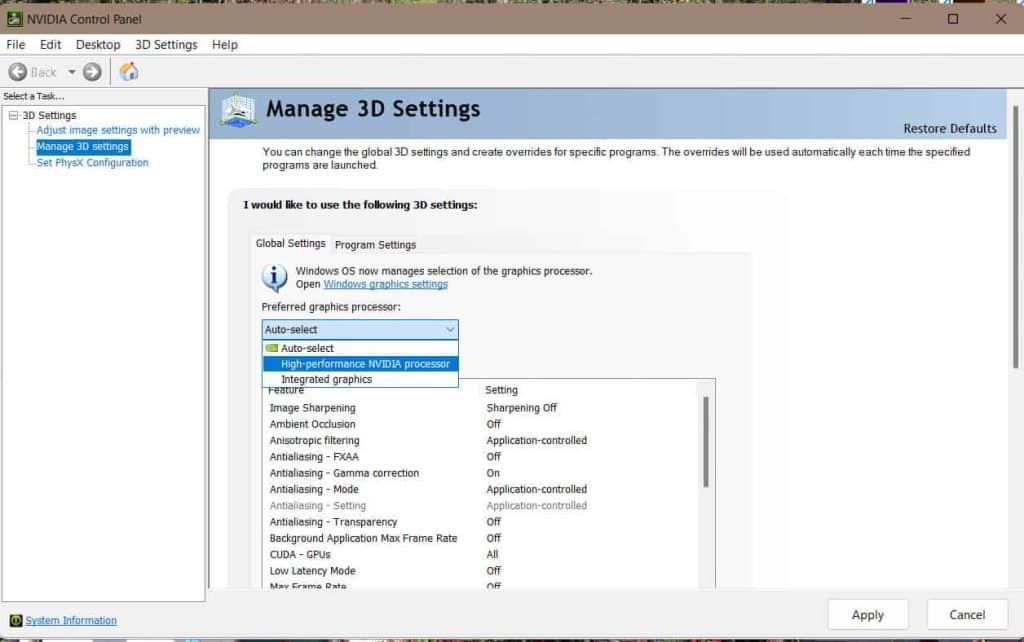Click Restore Defaults
1024x642 pixels.
(x=949, y=128)
